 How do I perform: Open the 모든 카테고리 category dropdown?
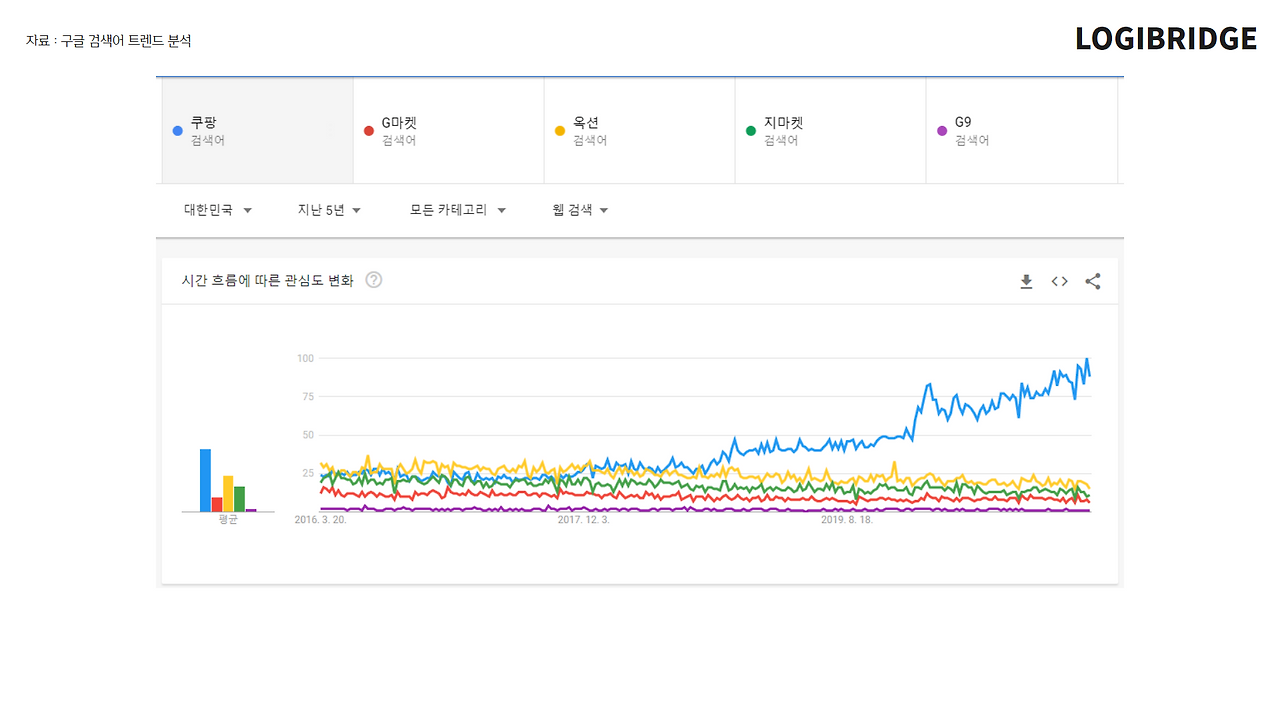click(458, 210)
